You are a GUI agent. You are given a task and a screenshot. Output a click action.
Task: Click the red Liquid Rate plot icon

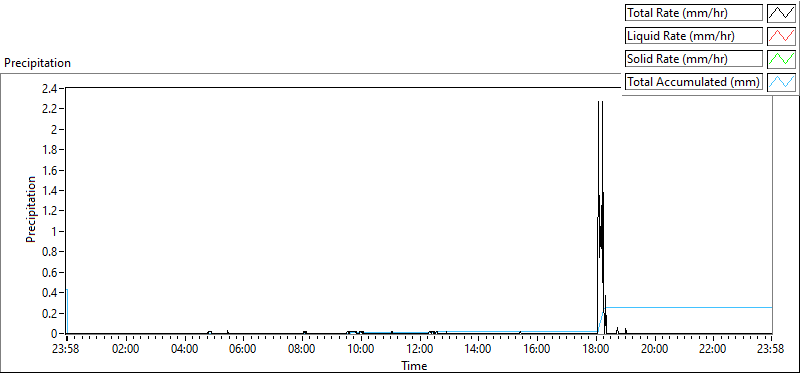[x=782, y=36]
